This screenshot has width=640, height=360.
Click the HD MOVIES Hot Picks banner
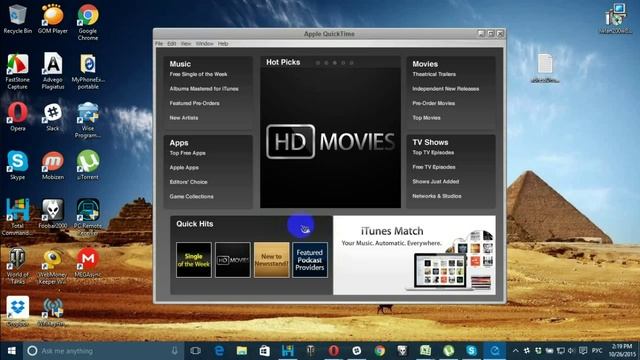coord(330,138)
